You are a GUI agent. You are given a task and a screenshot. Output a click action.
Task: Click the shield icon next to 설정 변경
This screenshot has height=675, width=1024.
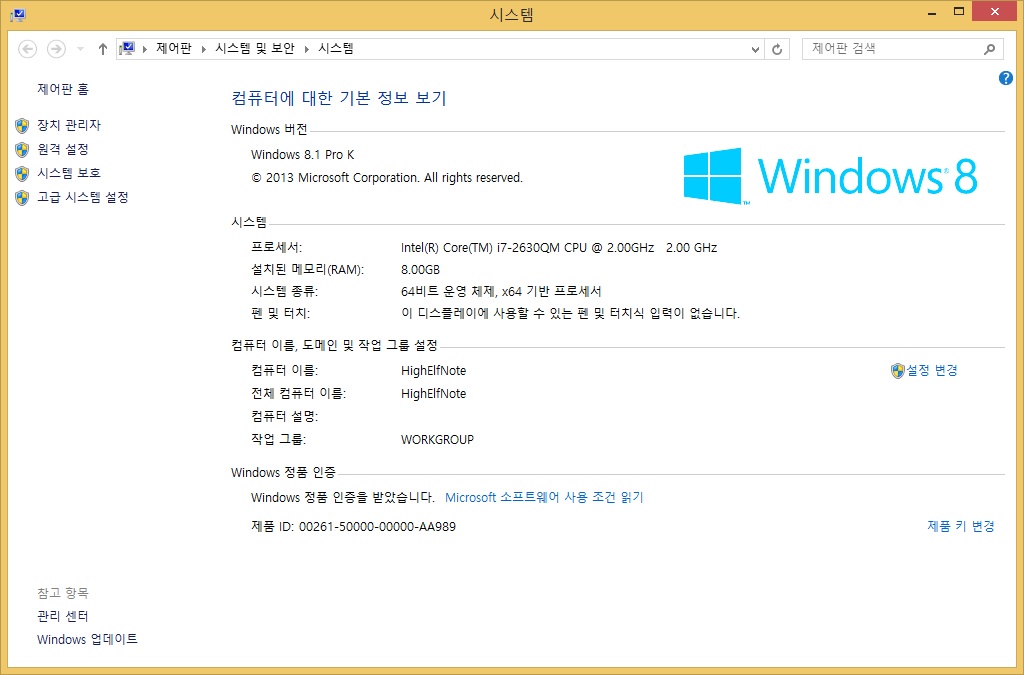click(898, 371)
